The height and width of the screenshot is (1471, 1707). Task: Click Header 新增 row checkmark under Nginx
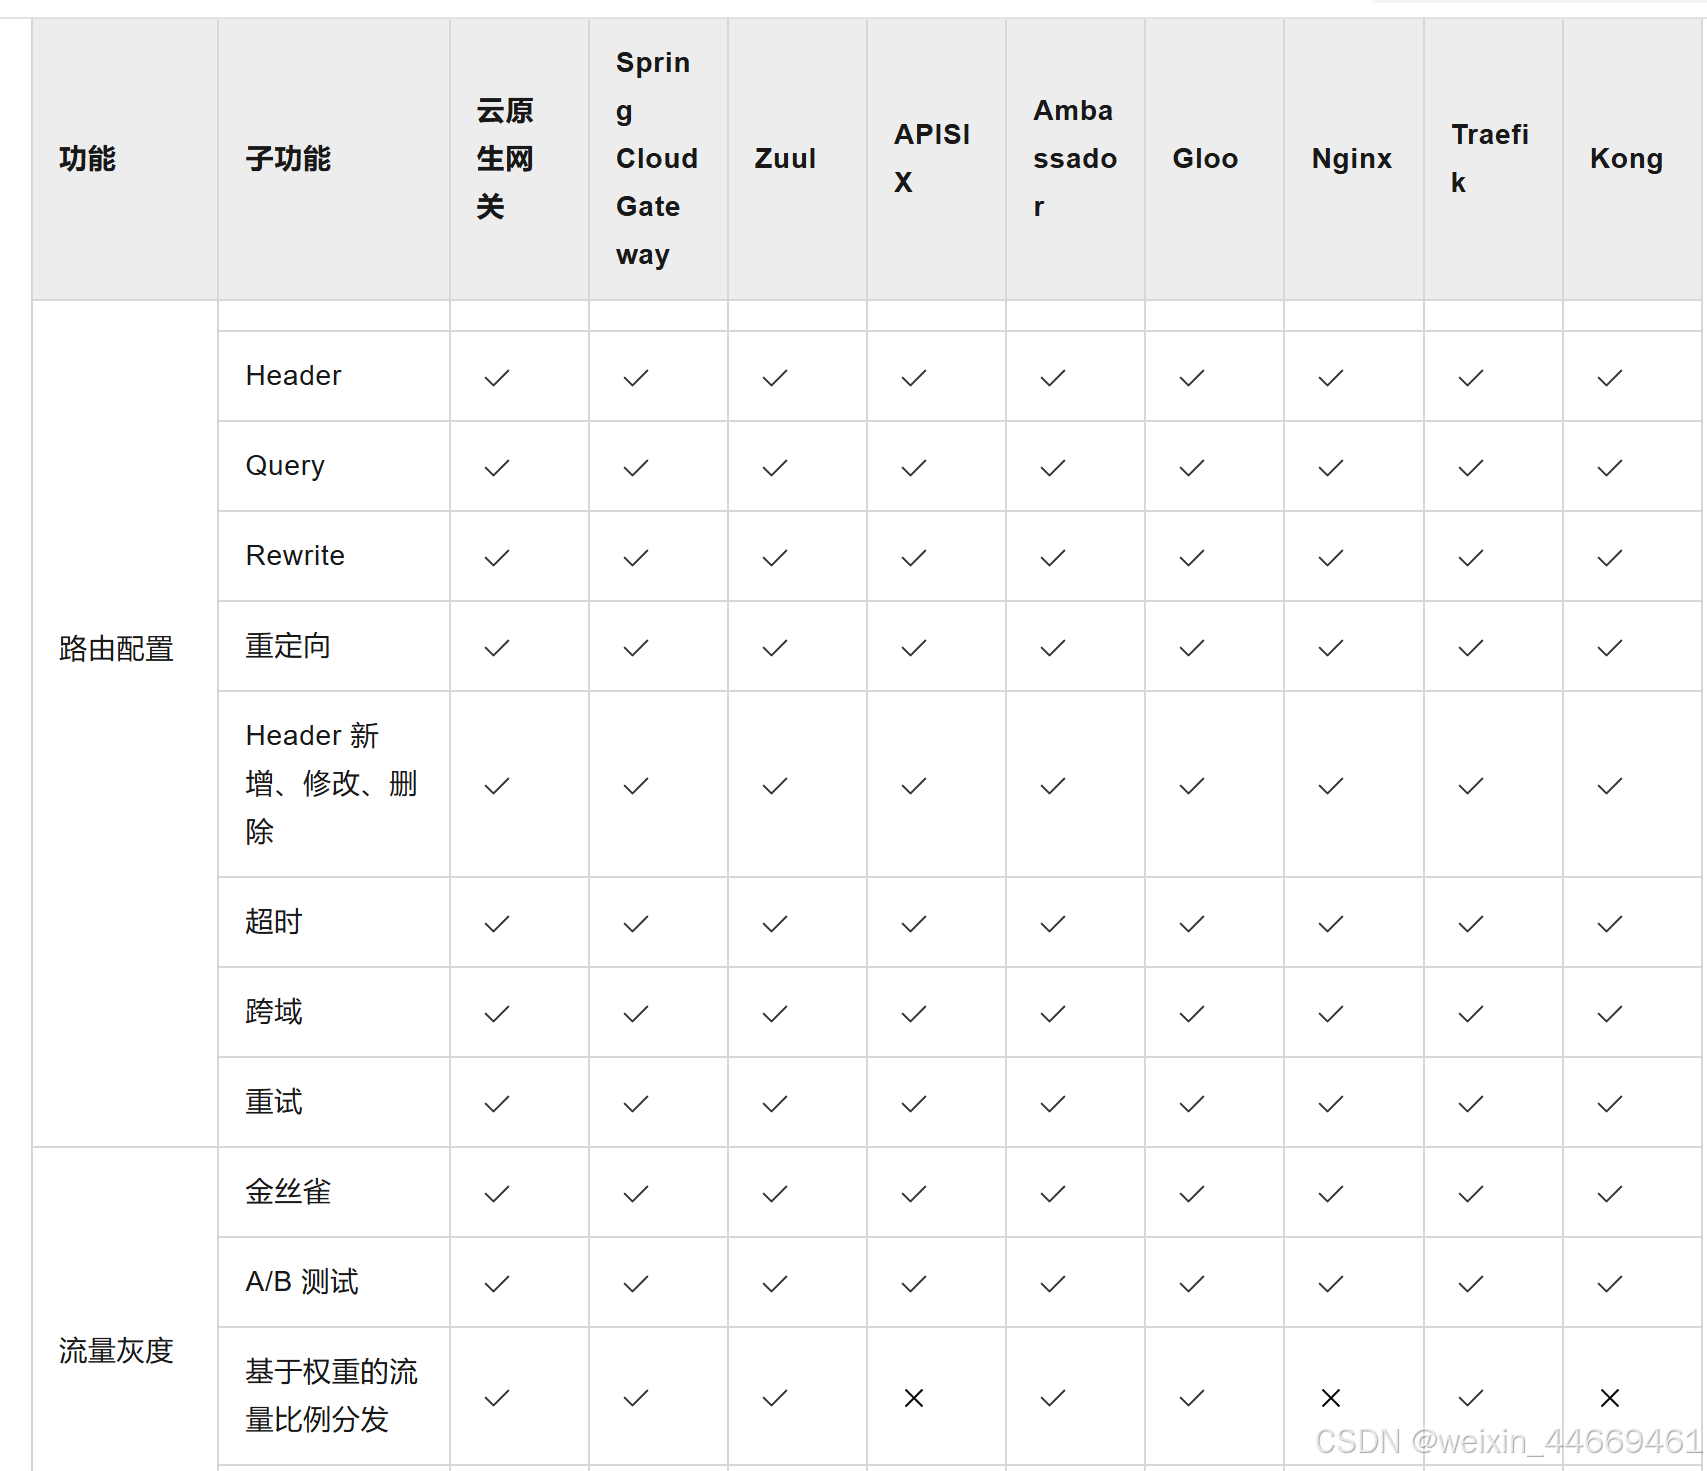point(1331,786)
